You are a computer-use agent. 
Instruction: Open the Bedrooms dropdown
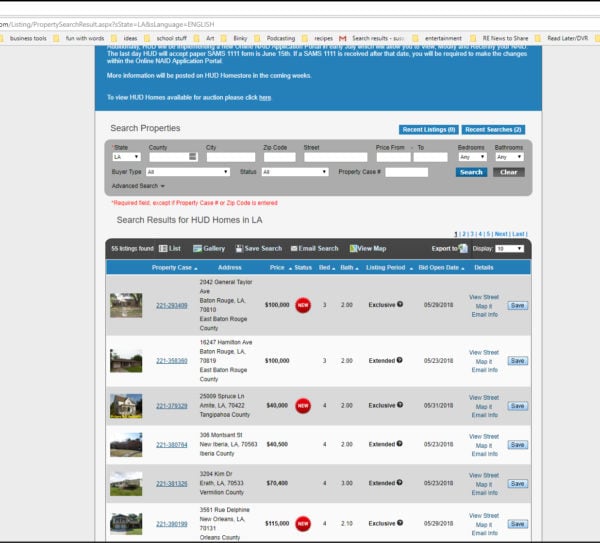pos(473,157)
